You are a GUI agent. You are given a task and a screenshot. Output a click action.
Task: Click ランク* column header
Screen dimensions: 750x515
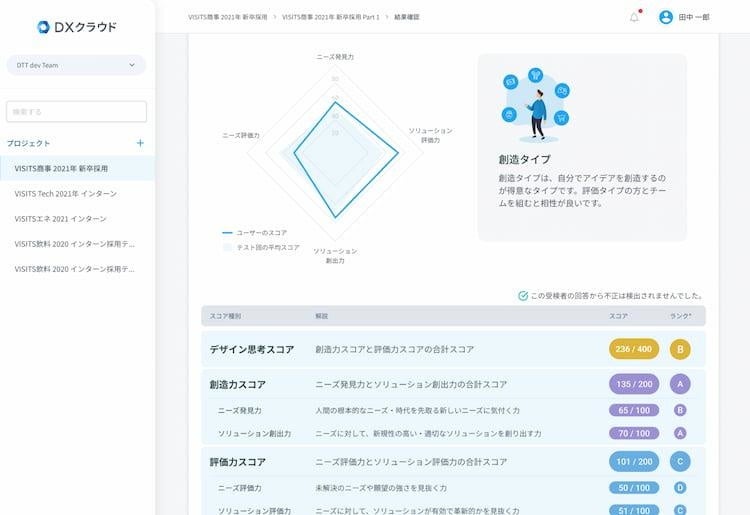[680, 316]
